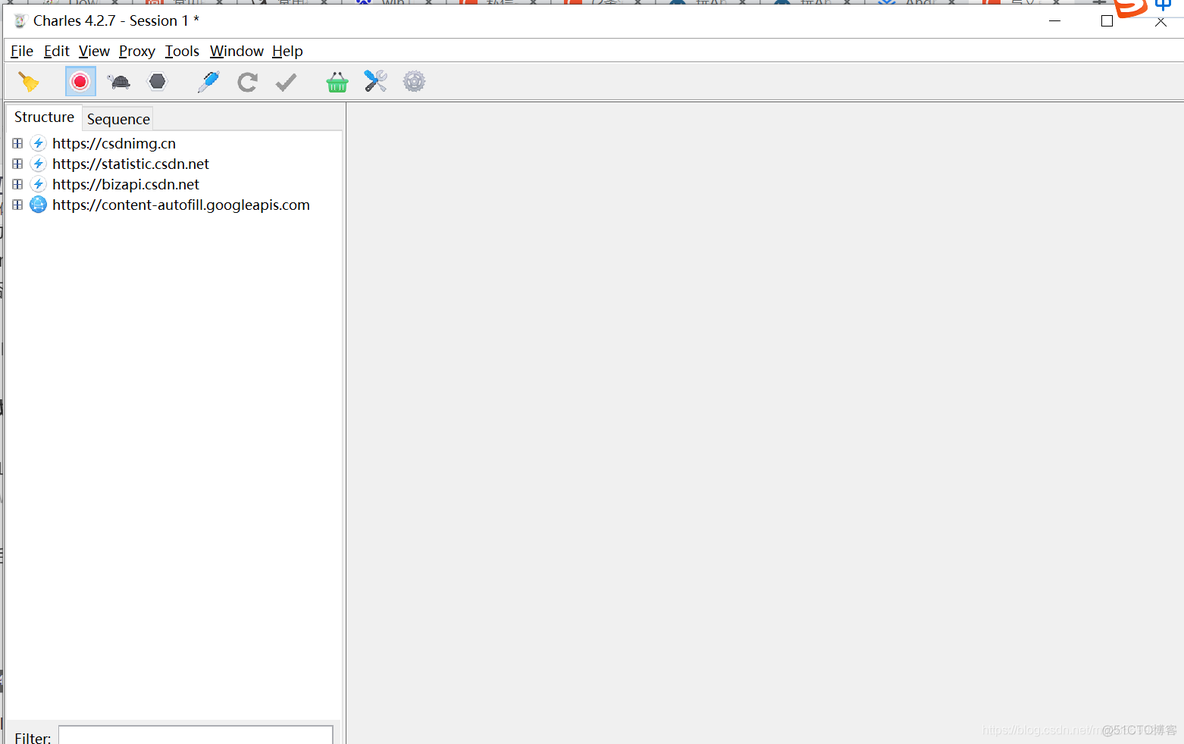Select the https://bizapi.csdn.net host row

click(x=125, y=184)
